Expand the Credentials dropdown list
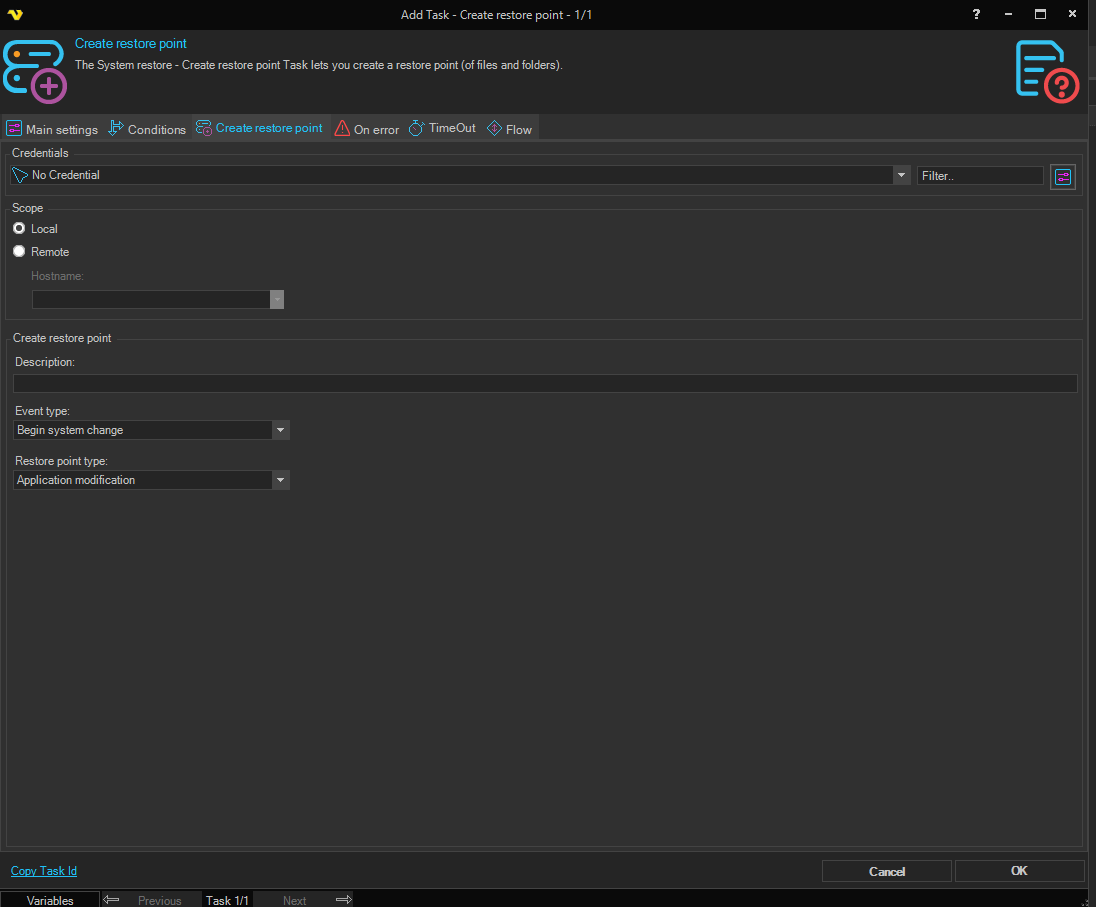The image size is (1096, 907). (x=900, y=175)
